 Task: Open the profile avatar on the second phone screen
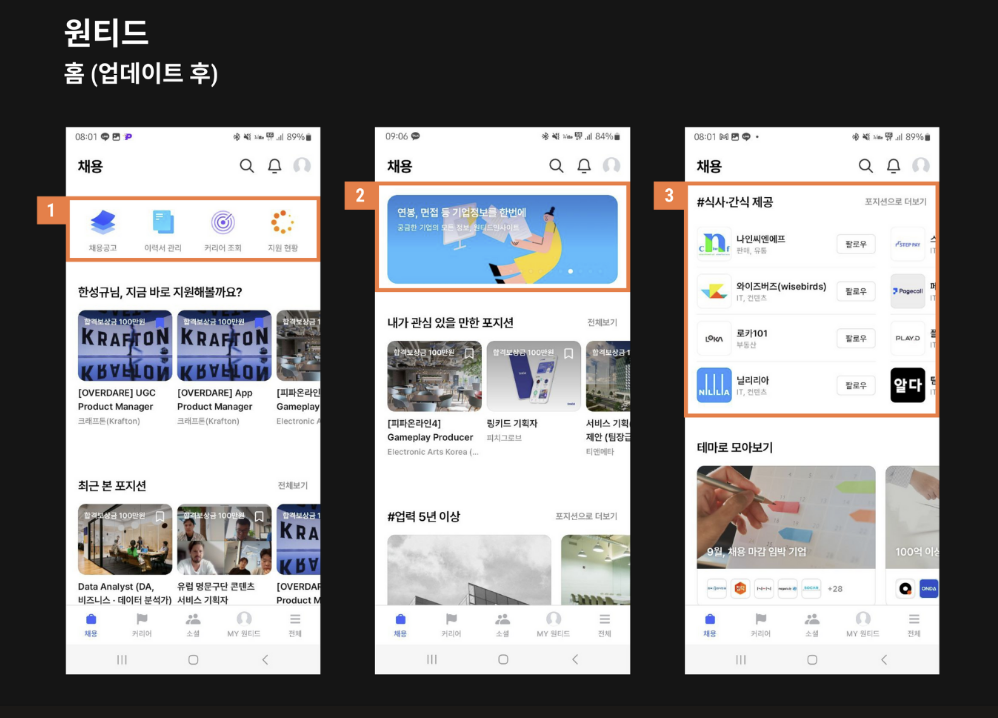pyautogui.click(x=612, y=166)
